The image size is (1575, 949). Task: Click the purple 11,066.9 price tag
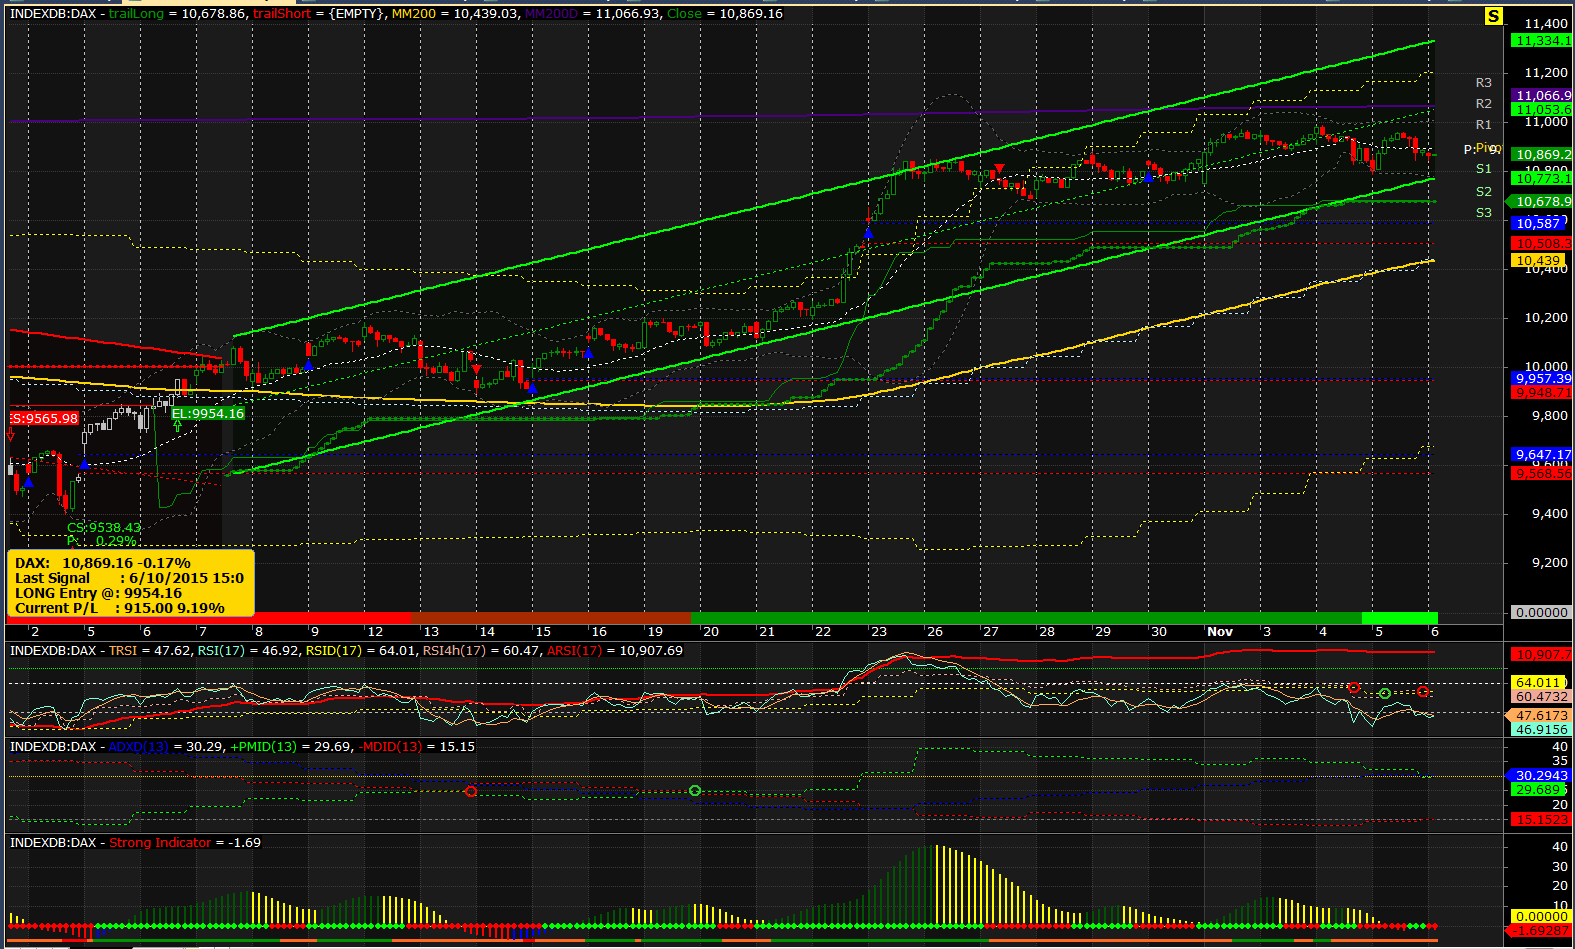1542,96
